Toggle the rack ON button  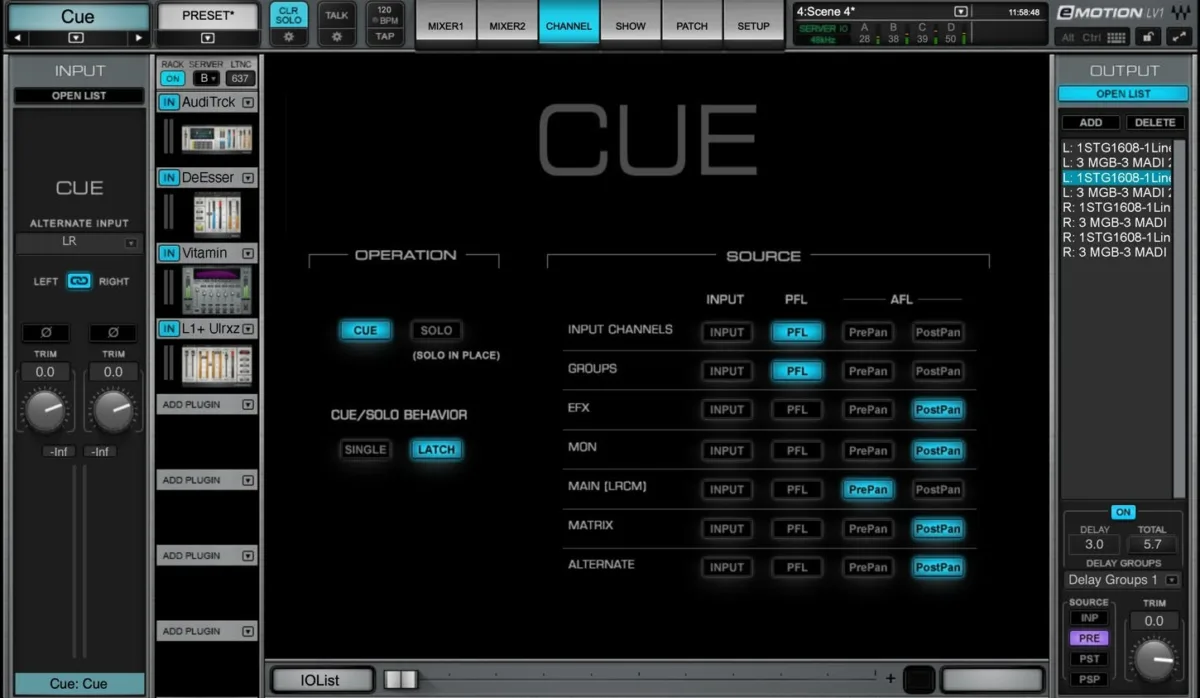[x=172, y=79]
